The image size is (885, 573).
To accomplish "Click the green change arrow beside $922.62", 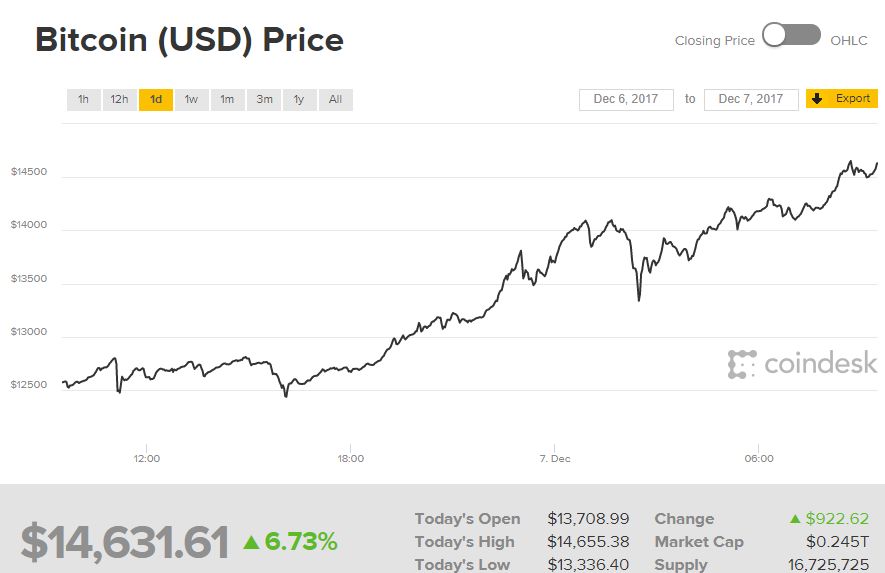I will point(795,519).
